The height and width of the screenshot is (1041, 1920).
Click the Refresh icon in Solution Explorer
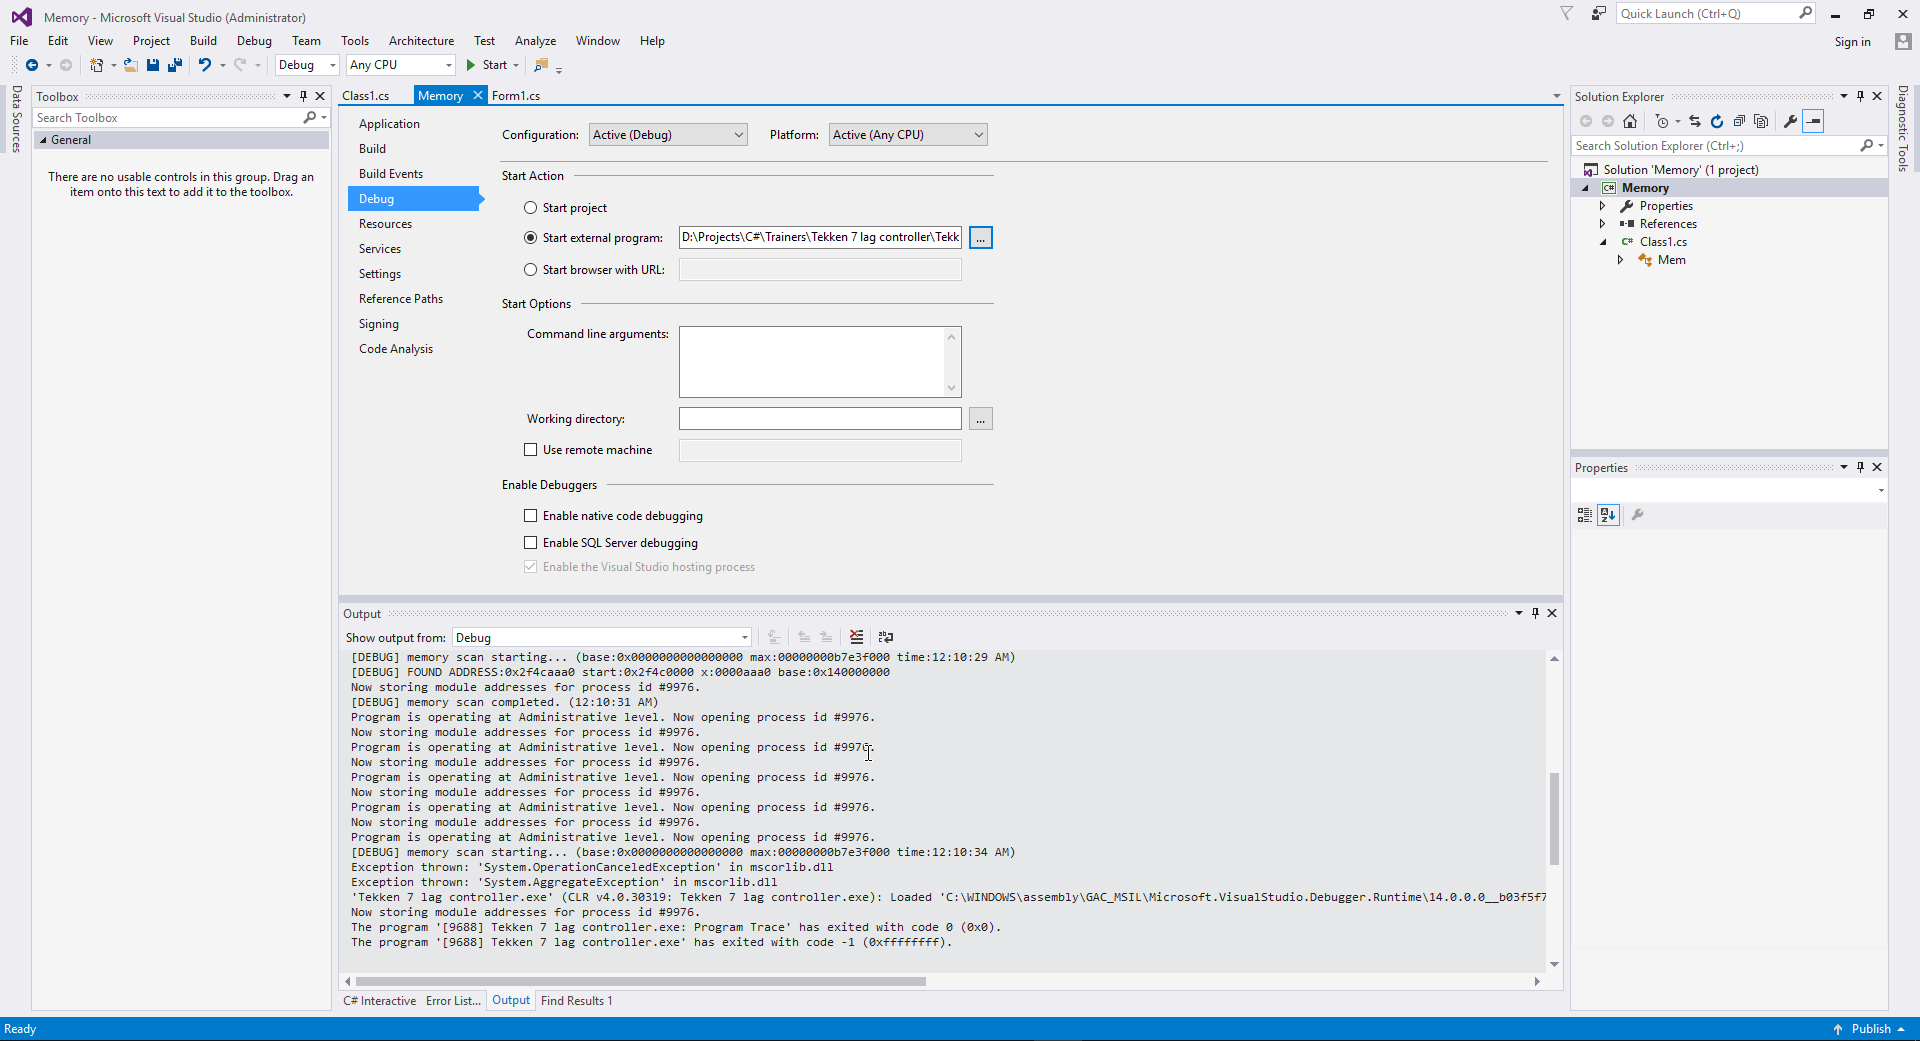[1717, 121]
